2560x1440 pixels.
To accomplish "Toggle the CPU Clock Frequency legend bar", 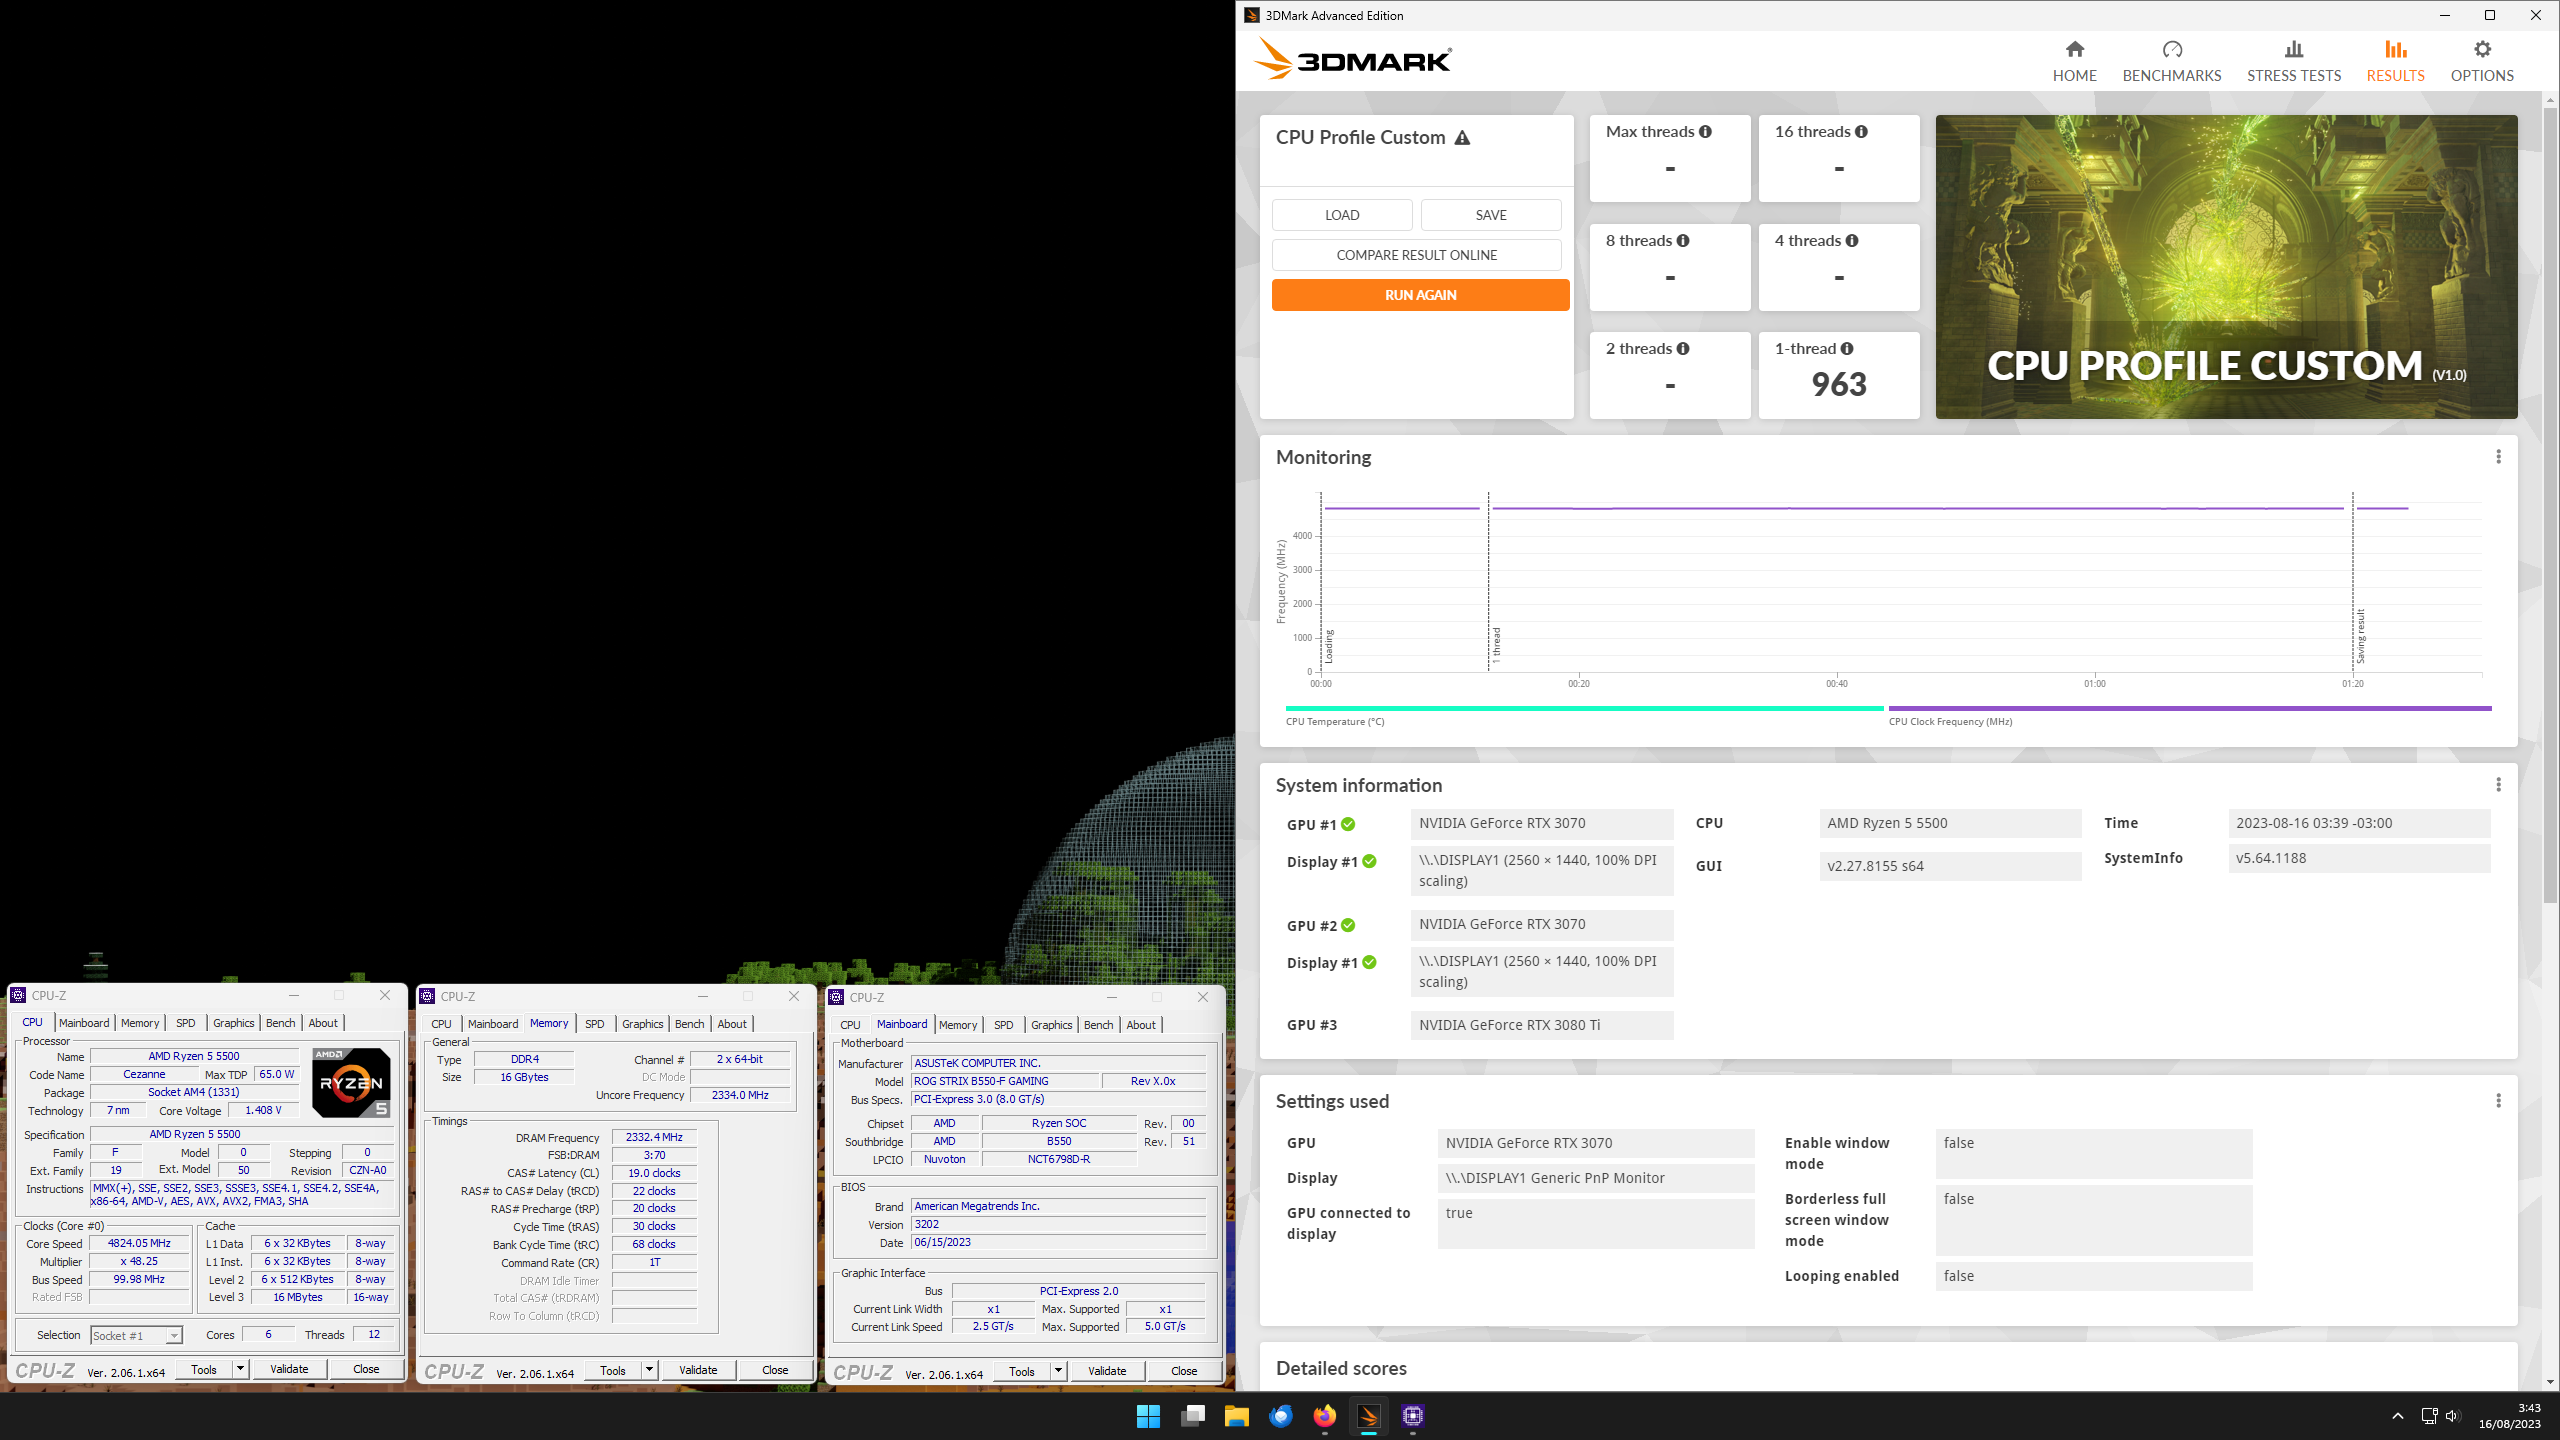I will point(2190,709).
